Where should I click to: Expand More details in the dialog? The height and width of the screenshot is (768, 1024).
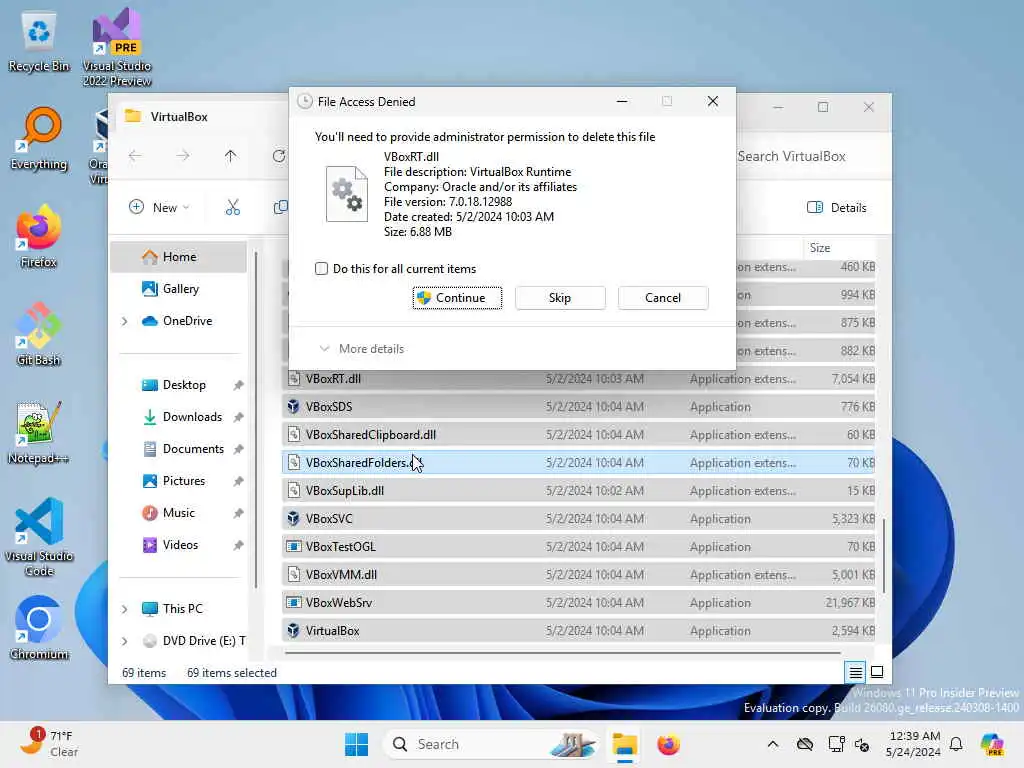(362, 349)
